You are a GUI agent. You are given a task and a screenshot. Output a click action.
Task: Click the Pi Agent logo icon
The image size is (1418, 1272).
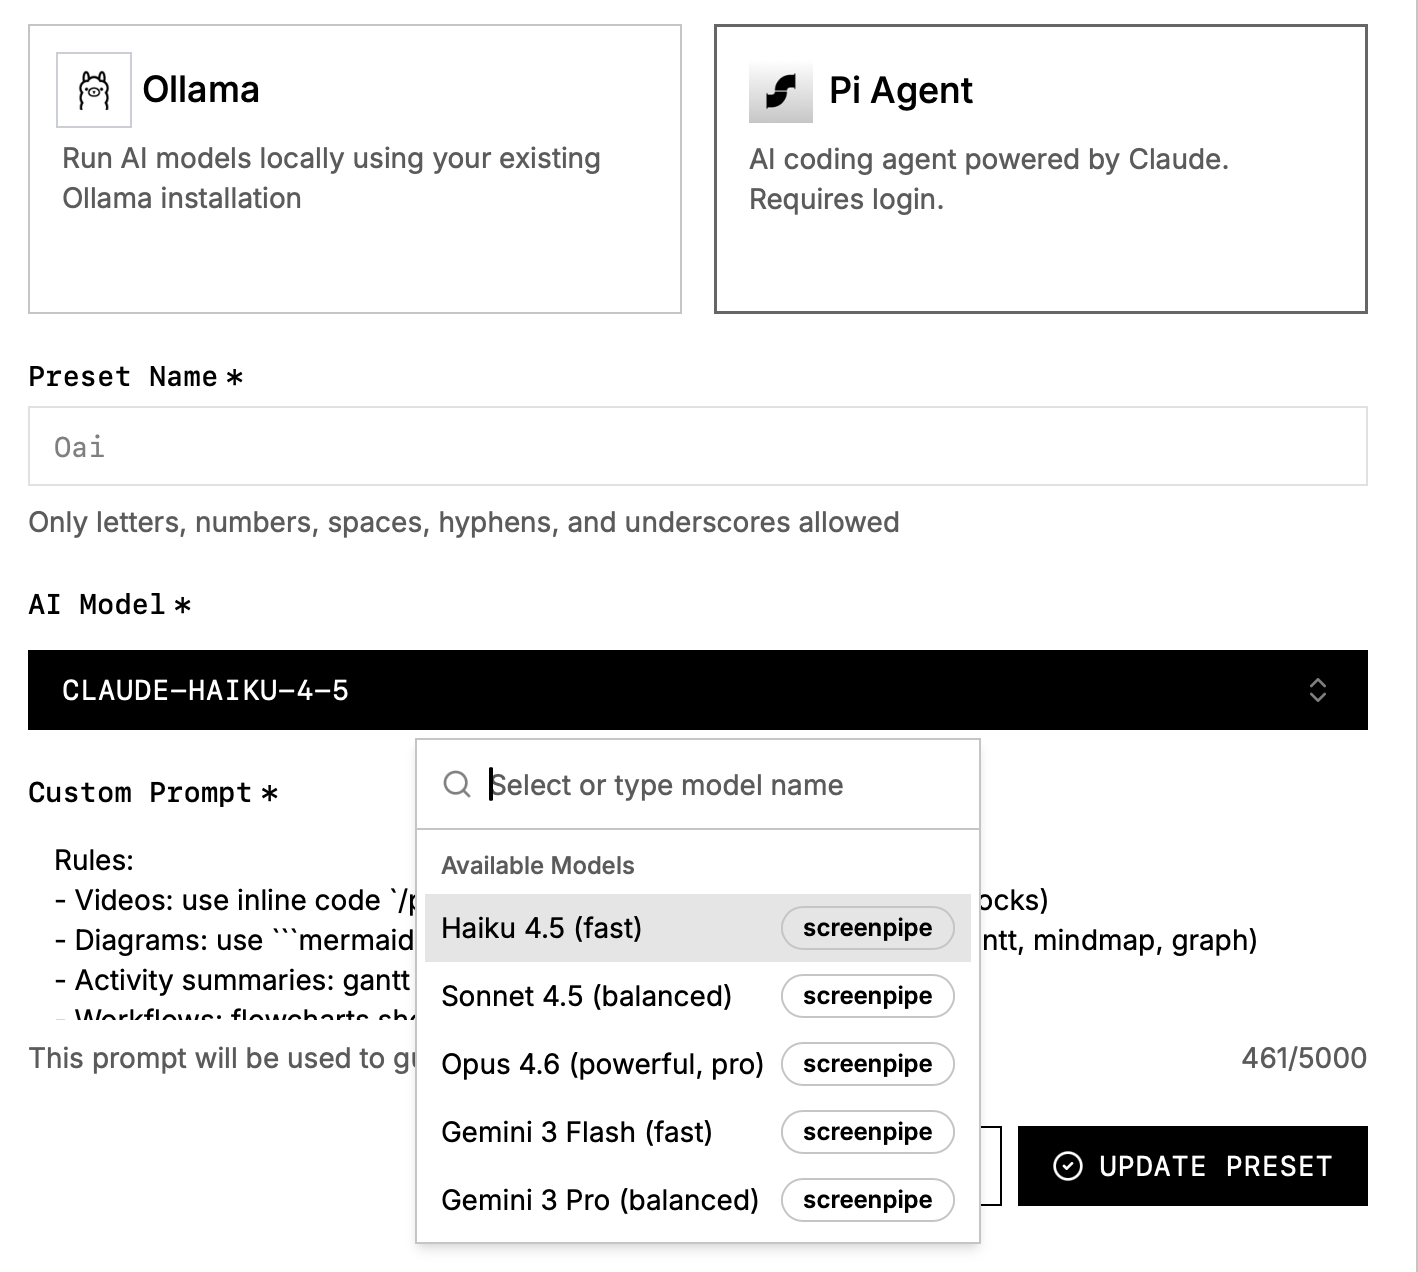tap(780, 91)
